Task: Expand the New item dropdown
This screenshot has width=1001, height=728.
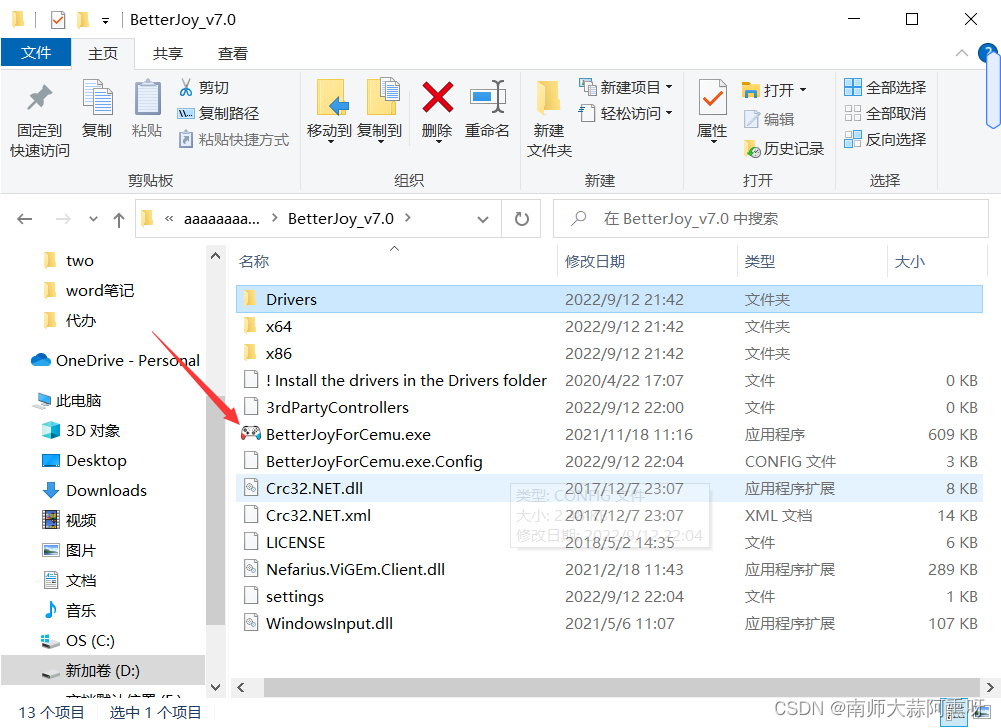Action: (669, 87)
